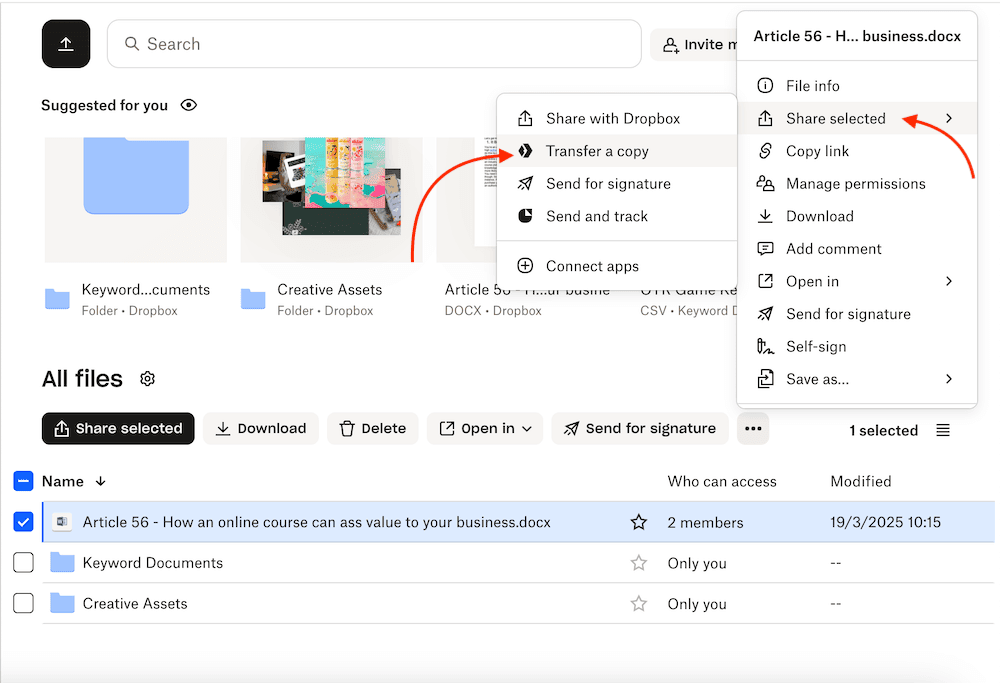1000x683 pixels.
Task: Click the Share with Dropbox icon
Action: [525, 119]
